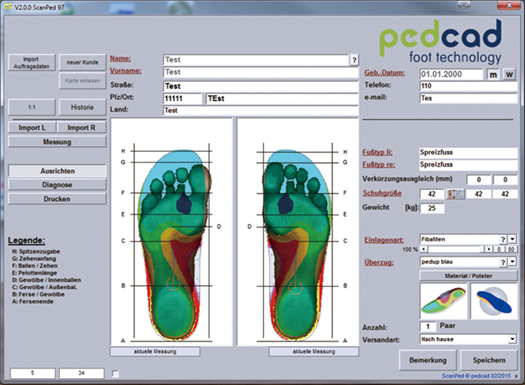Viewport: 525px width, 385px height.
Task: Select the blue insole cover preview image
Action: tap(494, 301)
